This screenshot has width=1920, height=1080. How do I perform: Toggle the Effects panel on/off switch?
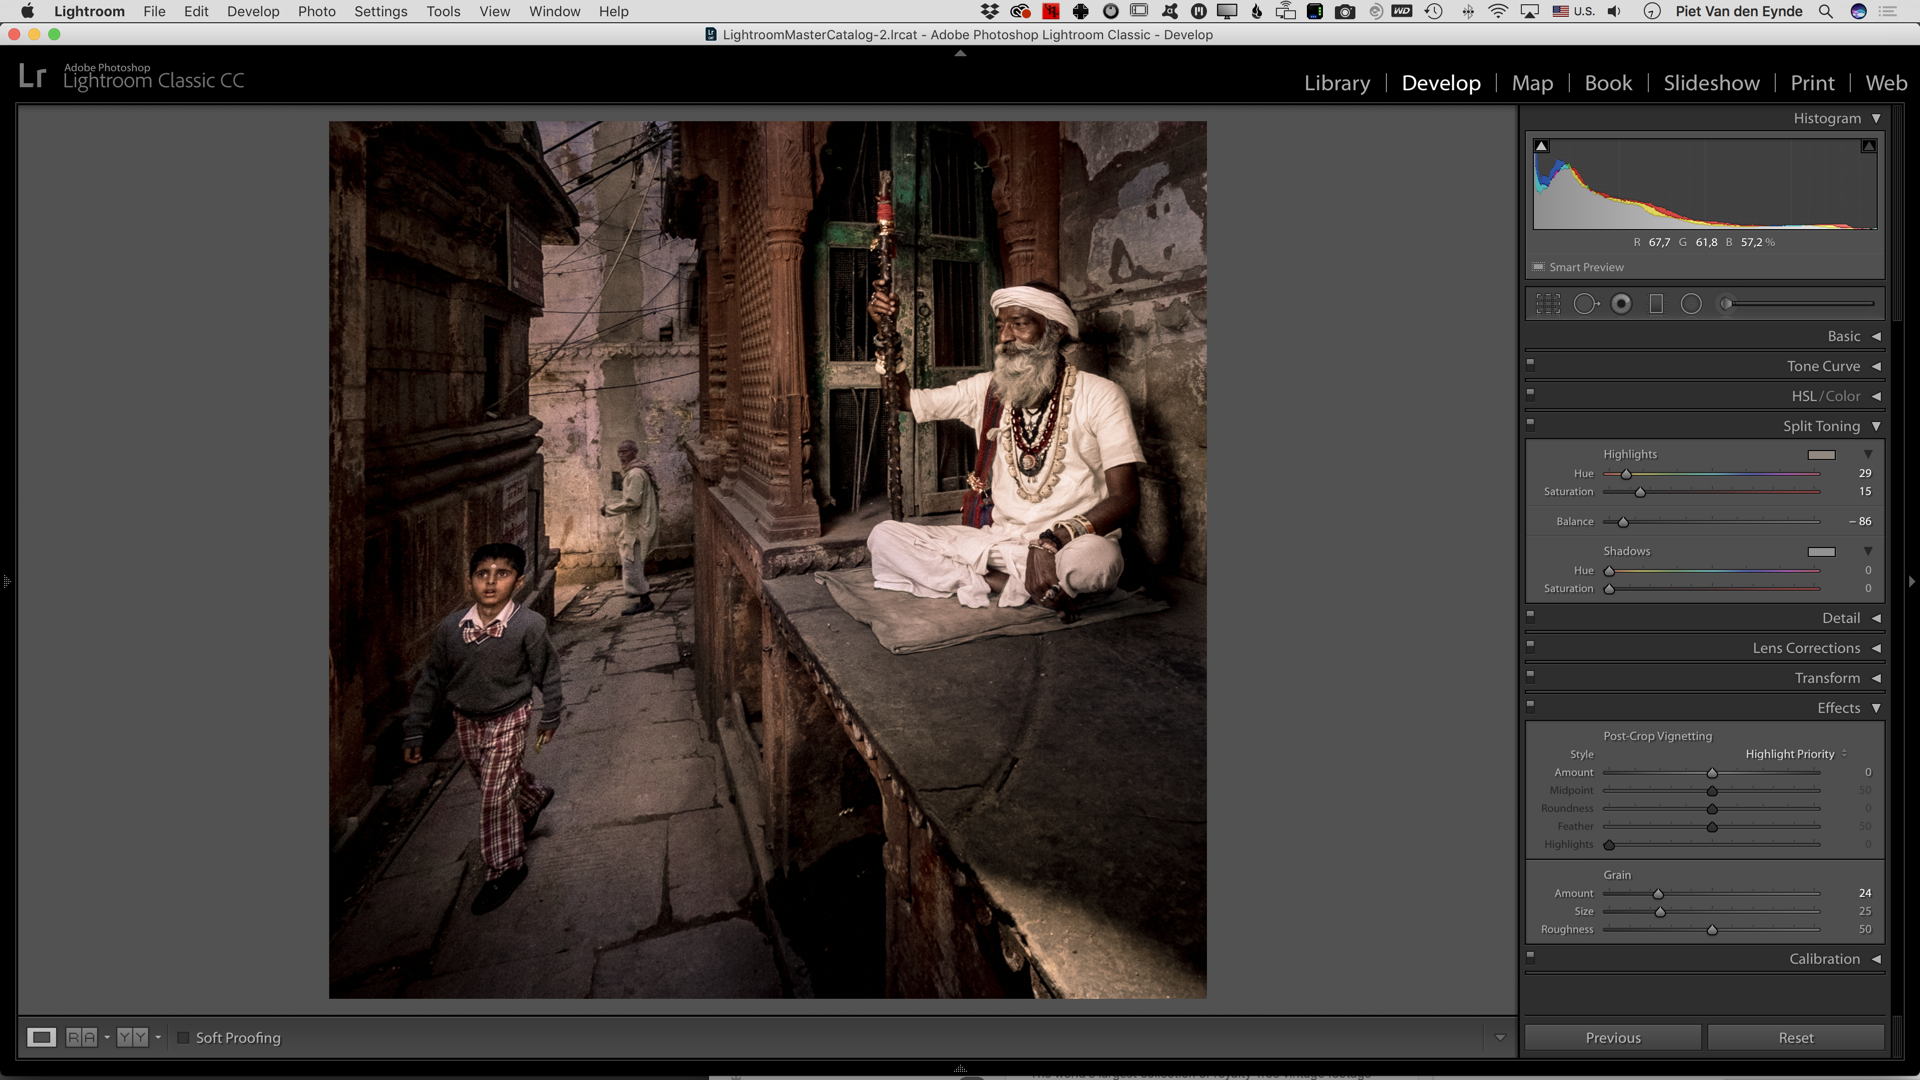(x=1530, y=705)
